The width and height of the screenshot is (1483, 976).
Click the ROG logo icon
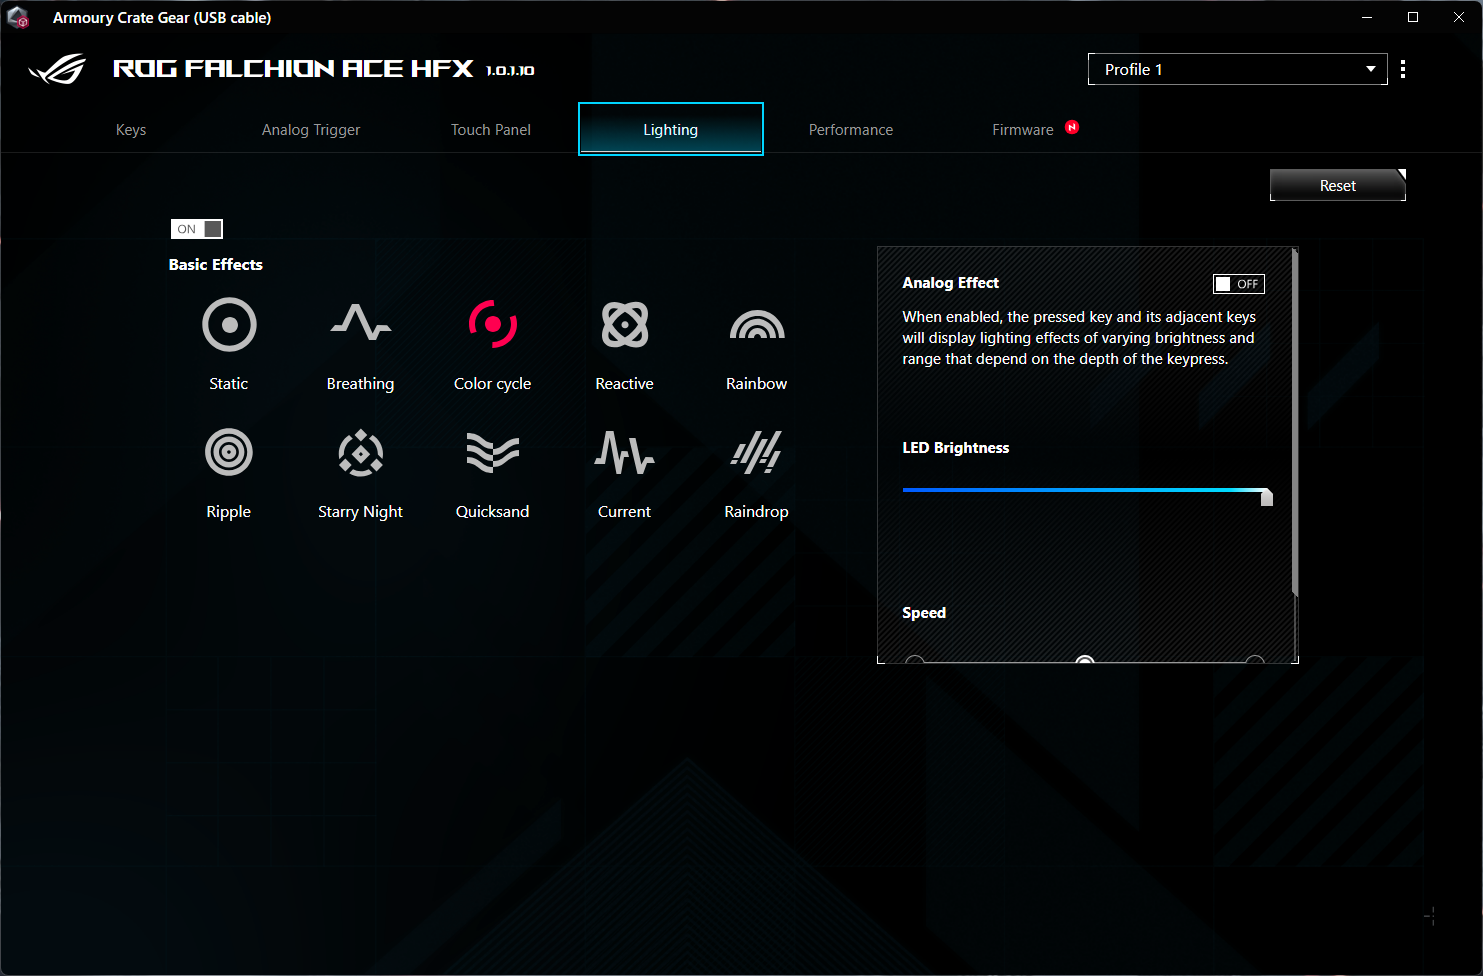click(x=58, y=69)
